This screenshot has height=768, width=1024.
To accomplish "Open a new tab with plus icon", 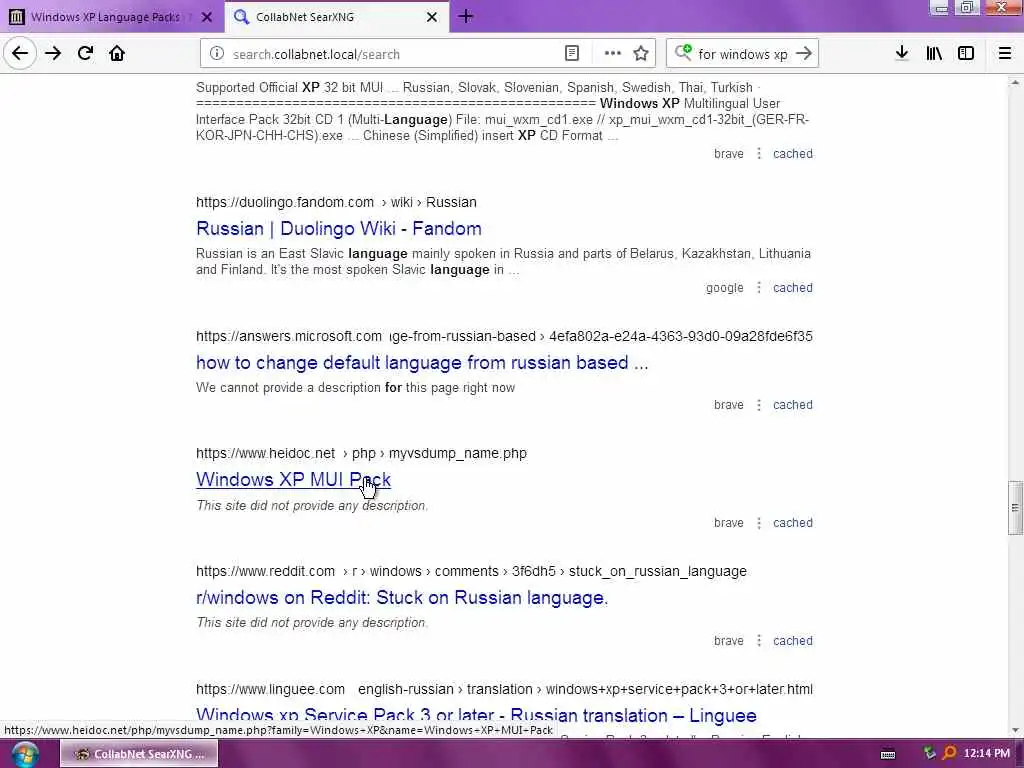I will click(466, 16).
